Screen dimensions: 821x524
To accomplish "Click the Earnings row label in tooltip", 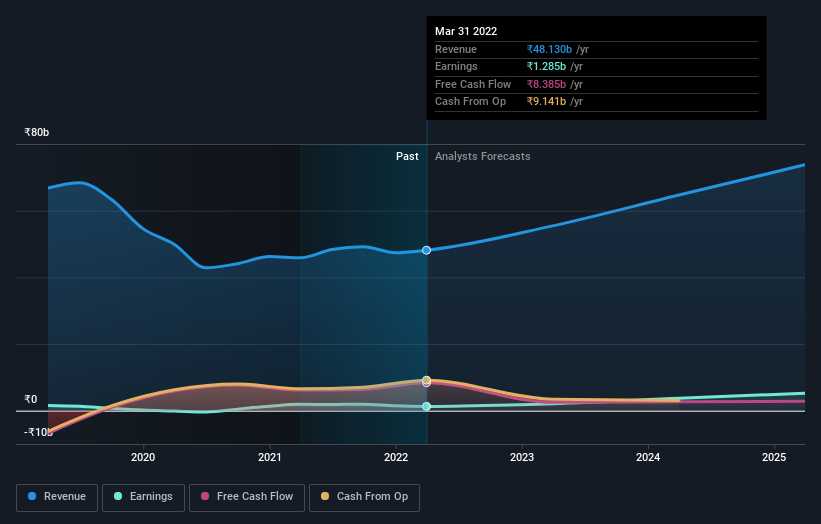I will coord(456,66).
